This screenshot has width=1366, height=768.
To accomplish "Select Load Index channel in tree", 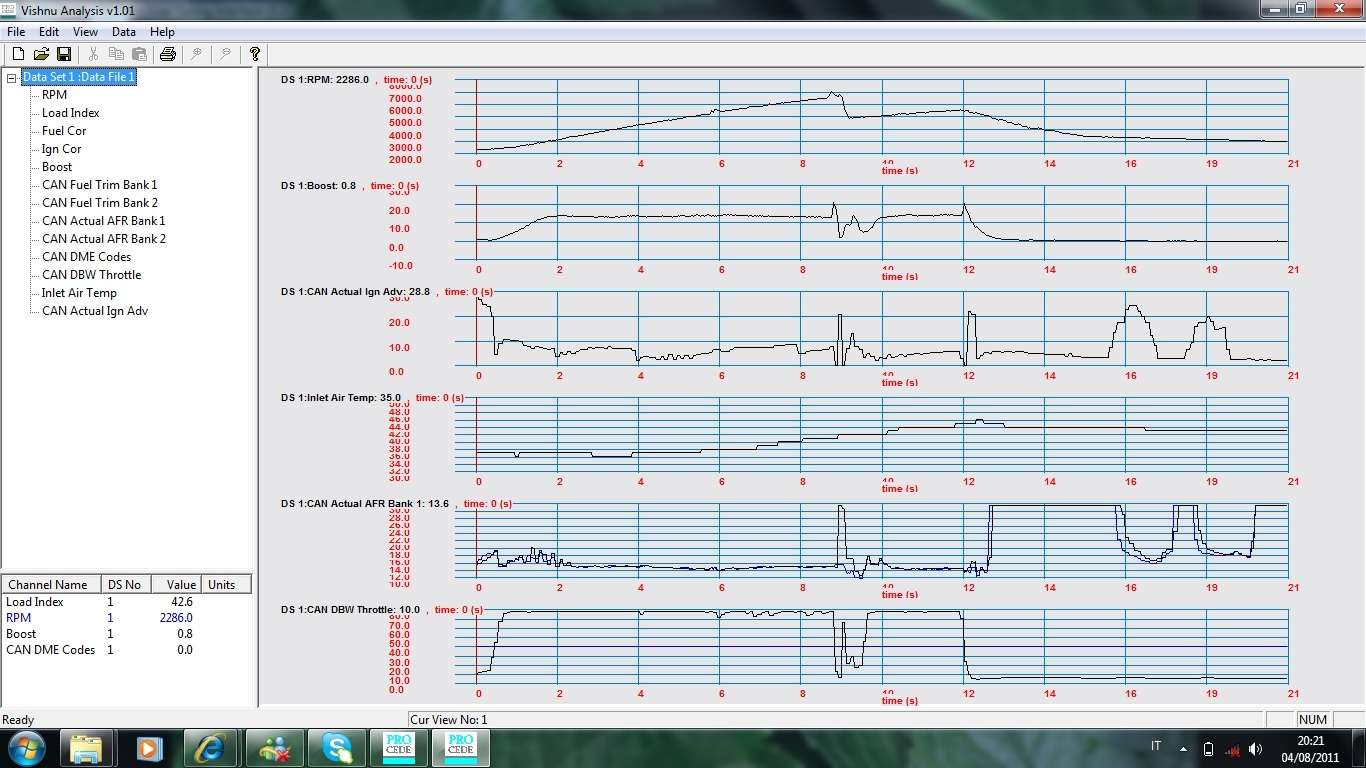I will (70, 113).
